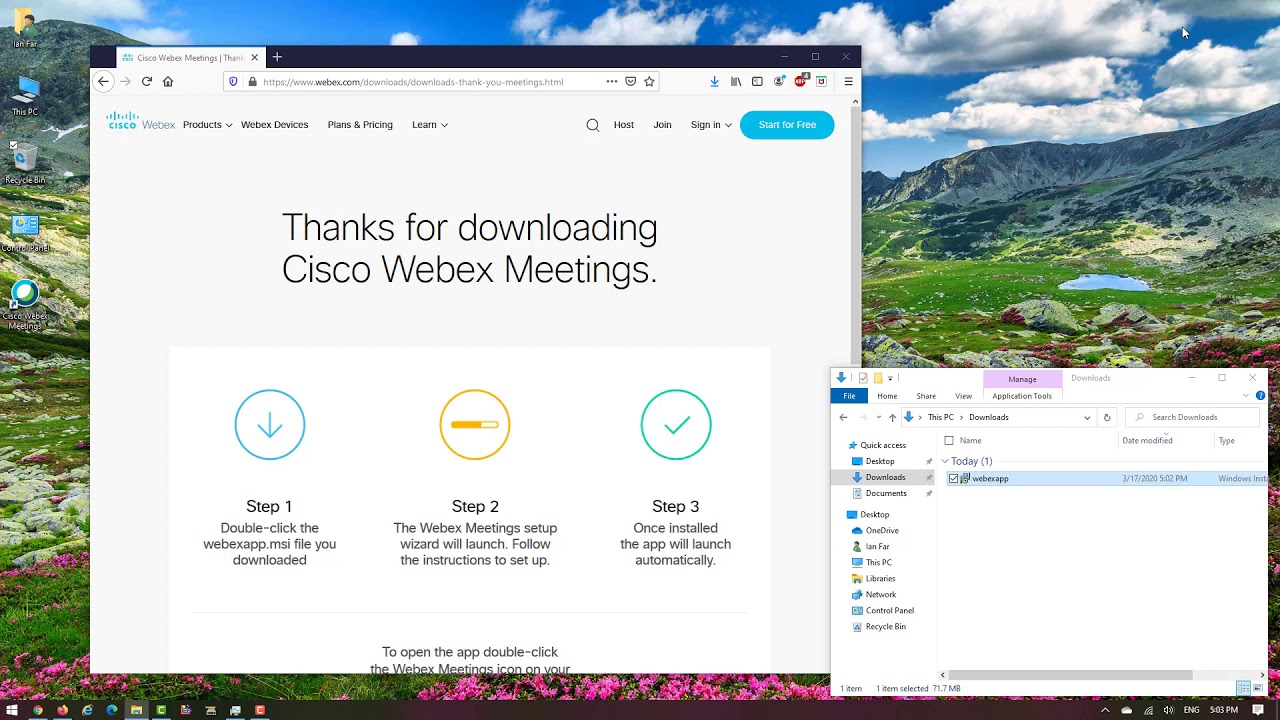Click the Manage contextual tab

tap(1022, 379)
